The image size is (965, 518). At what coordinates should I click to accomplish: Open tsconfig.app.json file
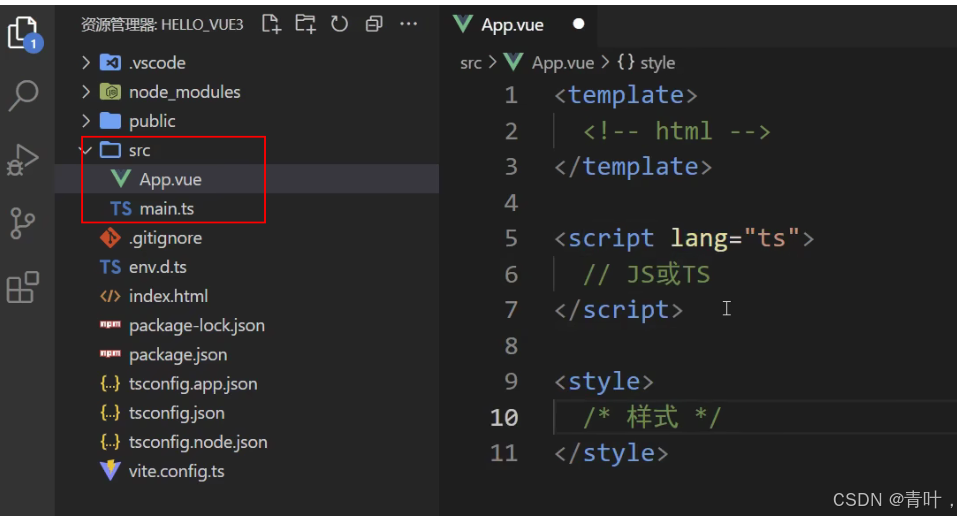click(193, 384)
